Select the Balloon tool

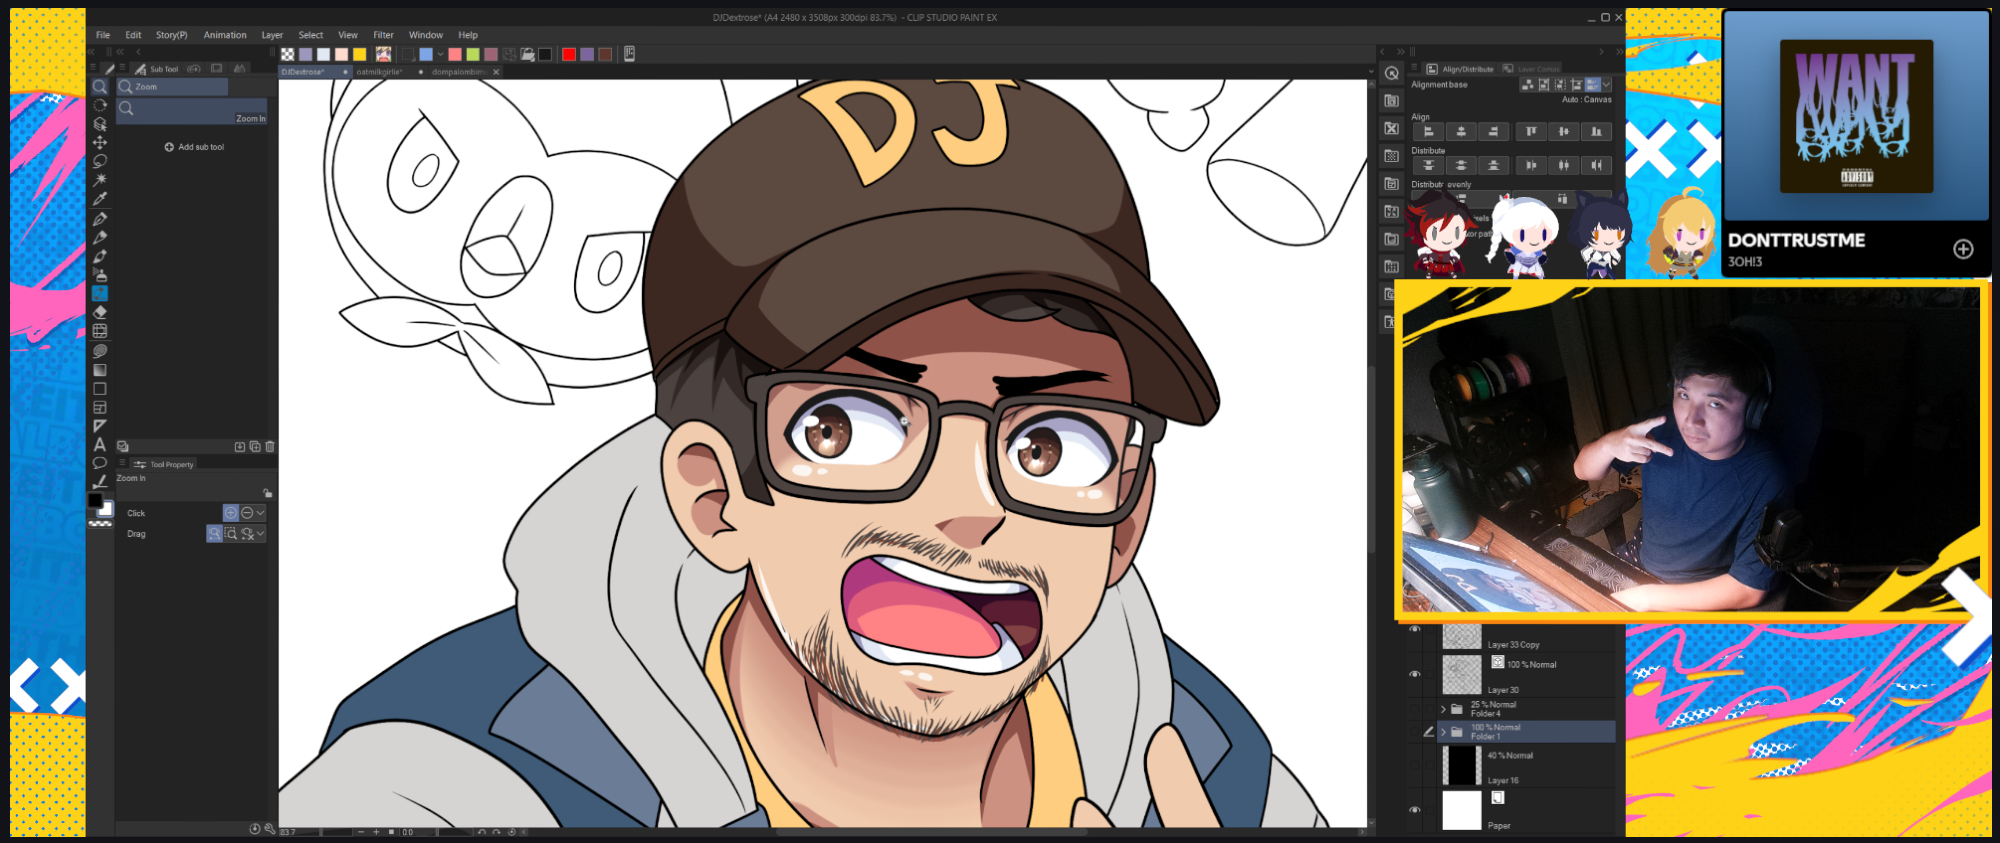click(x=100, y=463)
